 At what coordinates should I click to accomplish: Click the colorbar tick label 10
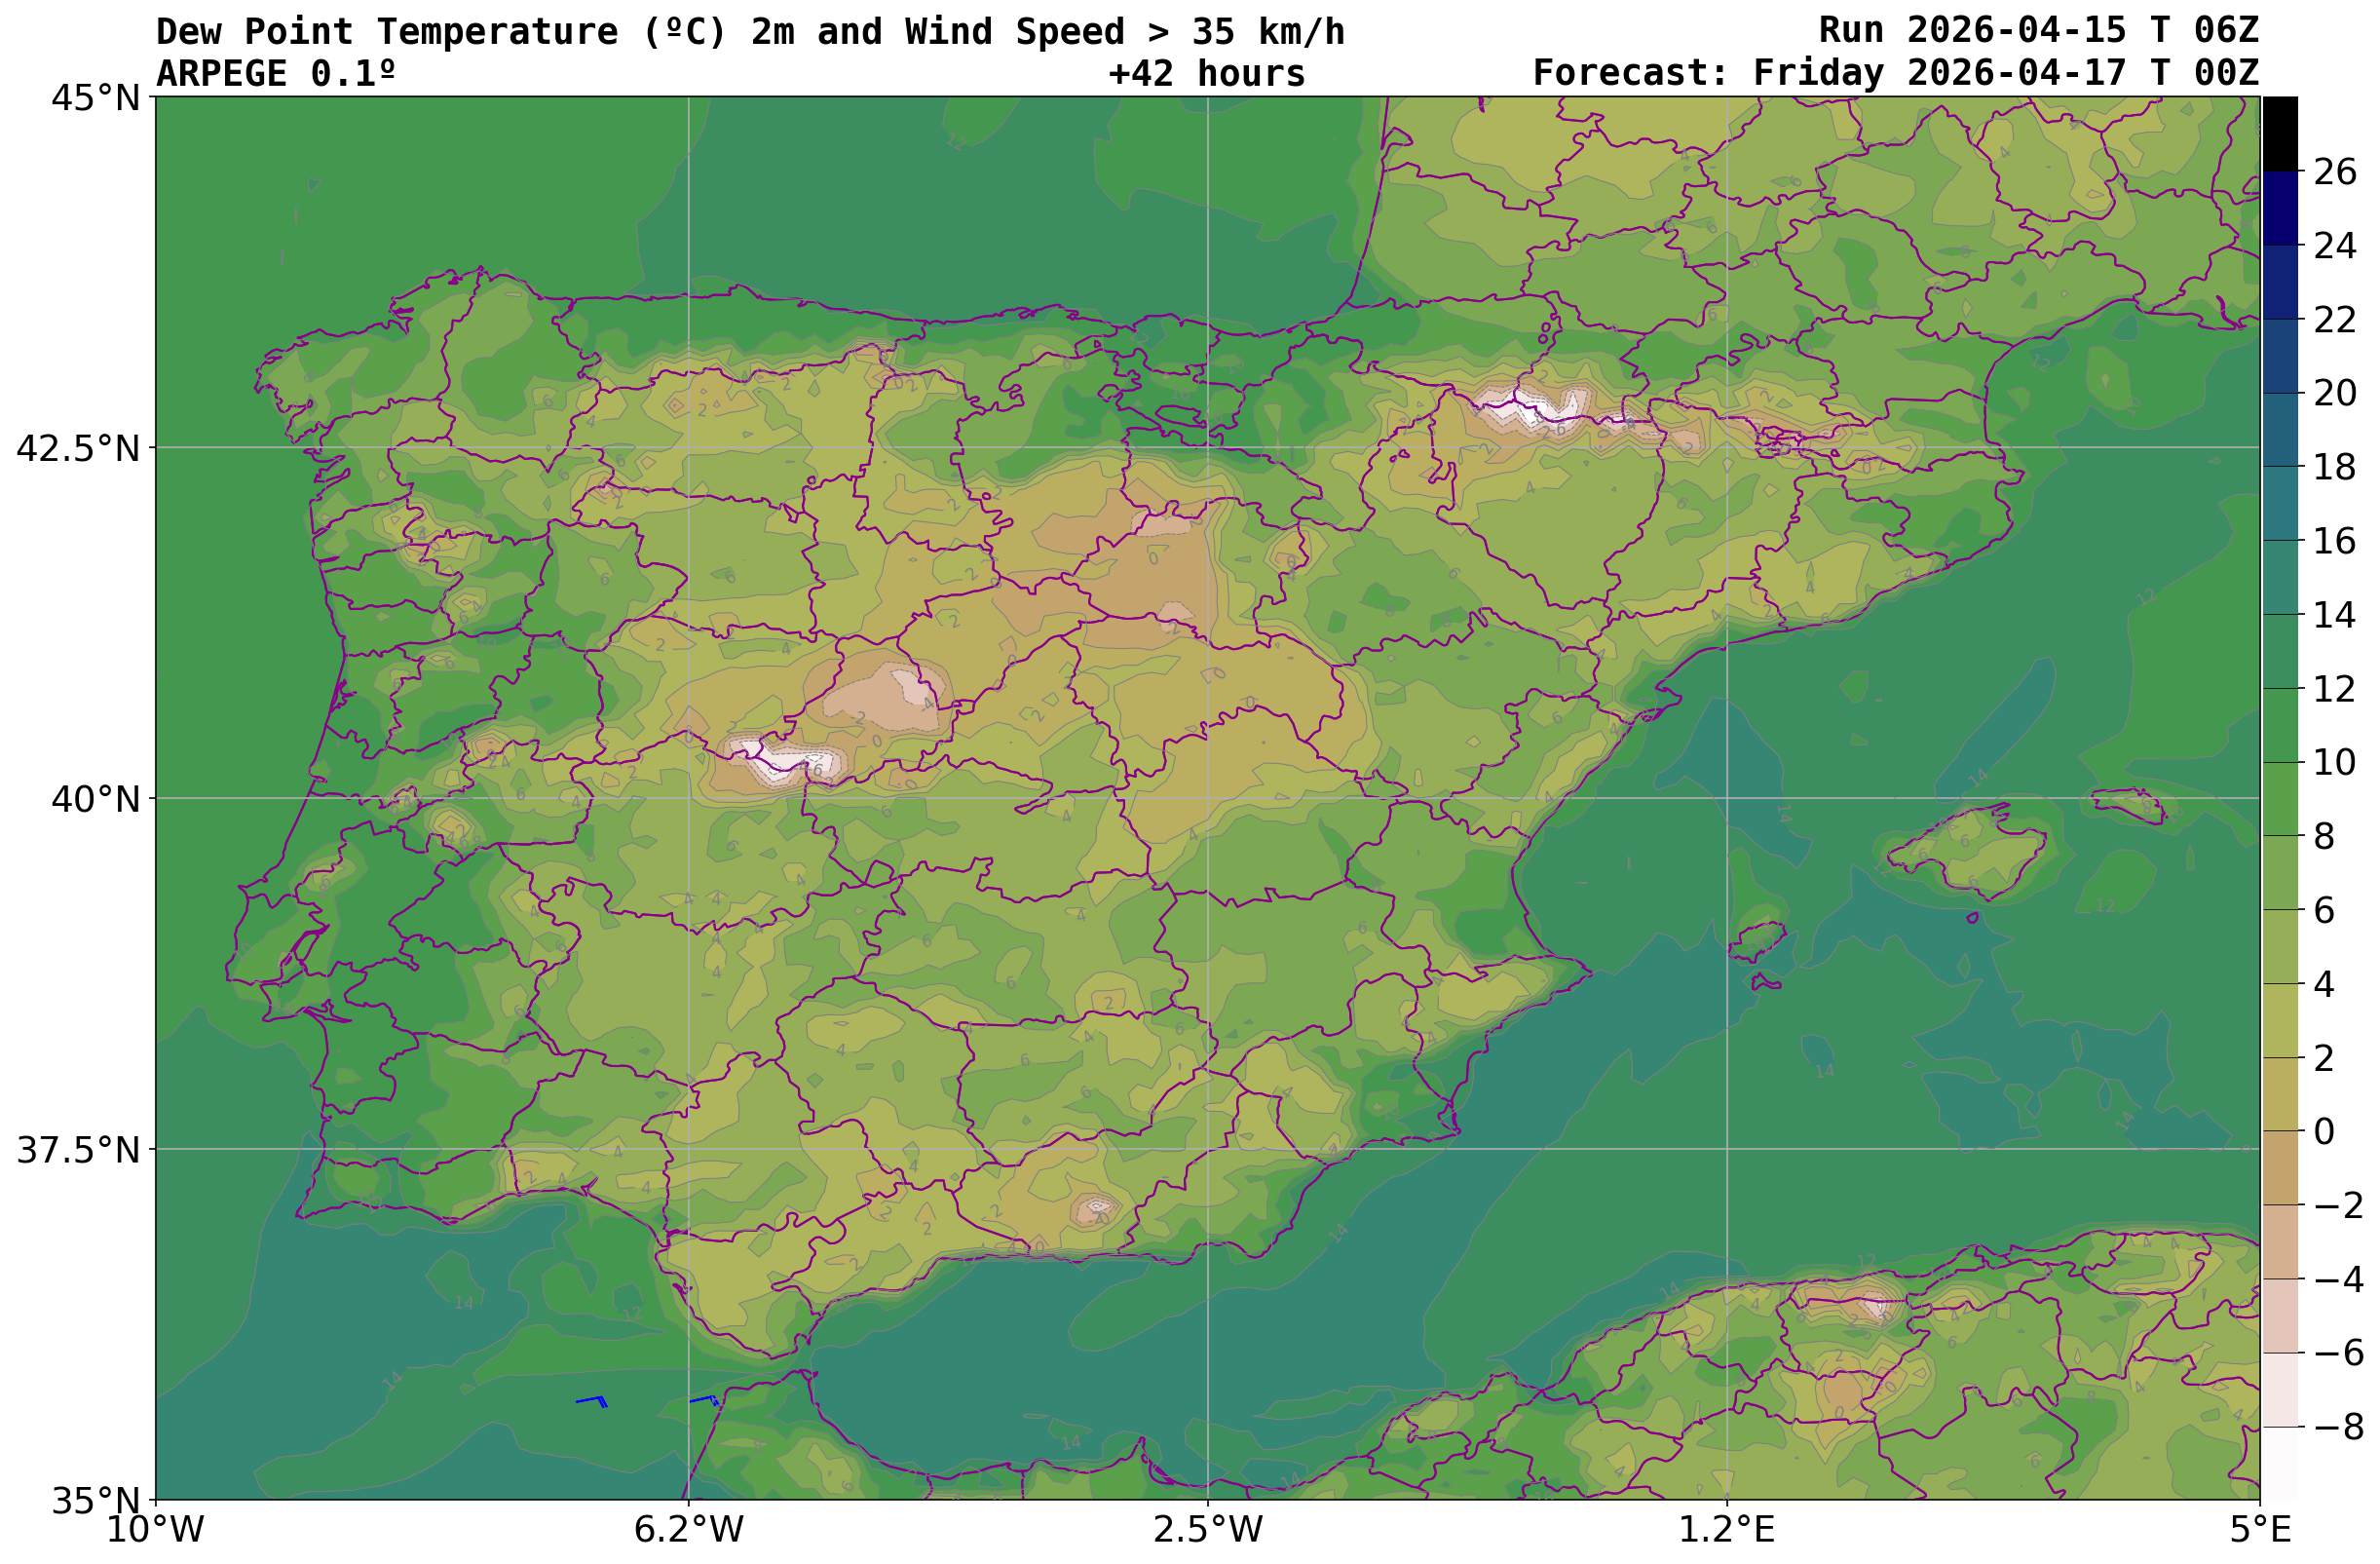(x=2334, y=763)
